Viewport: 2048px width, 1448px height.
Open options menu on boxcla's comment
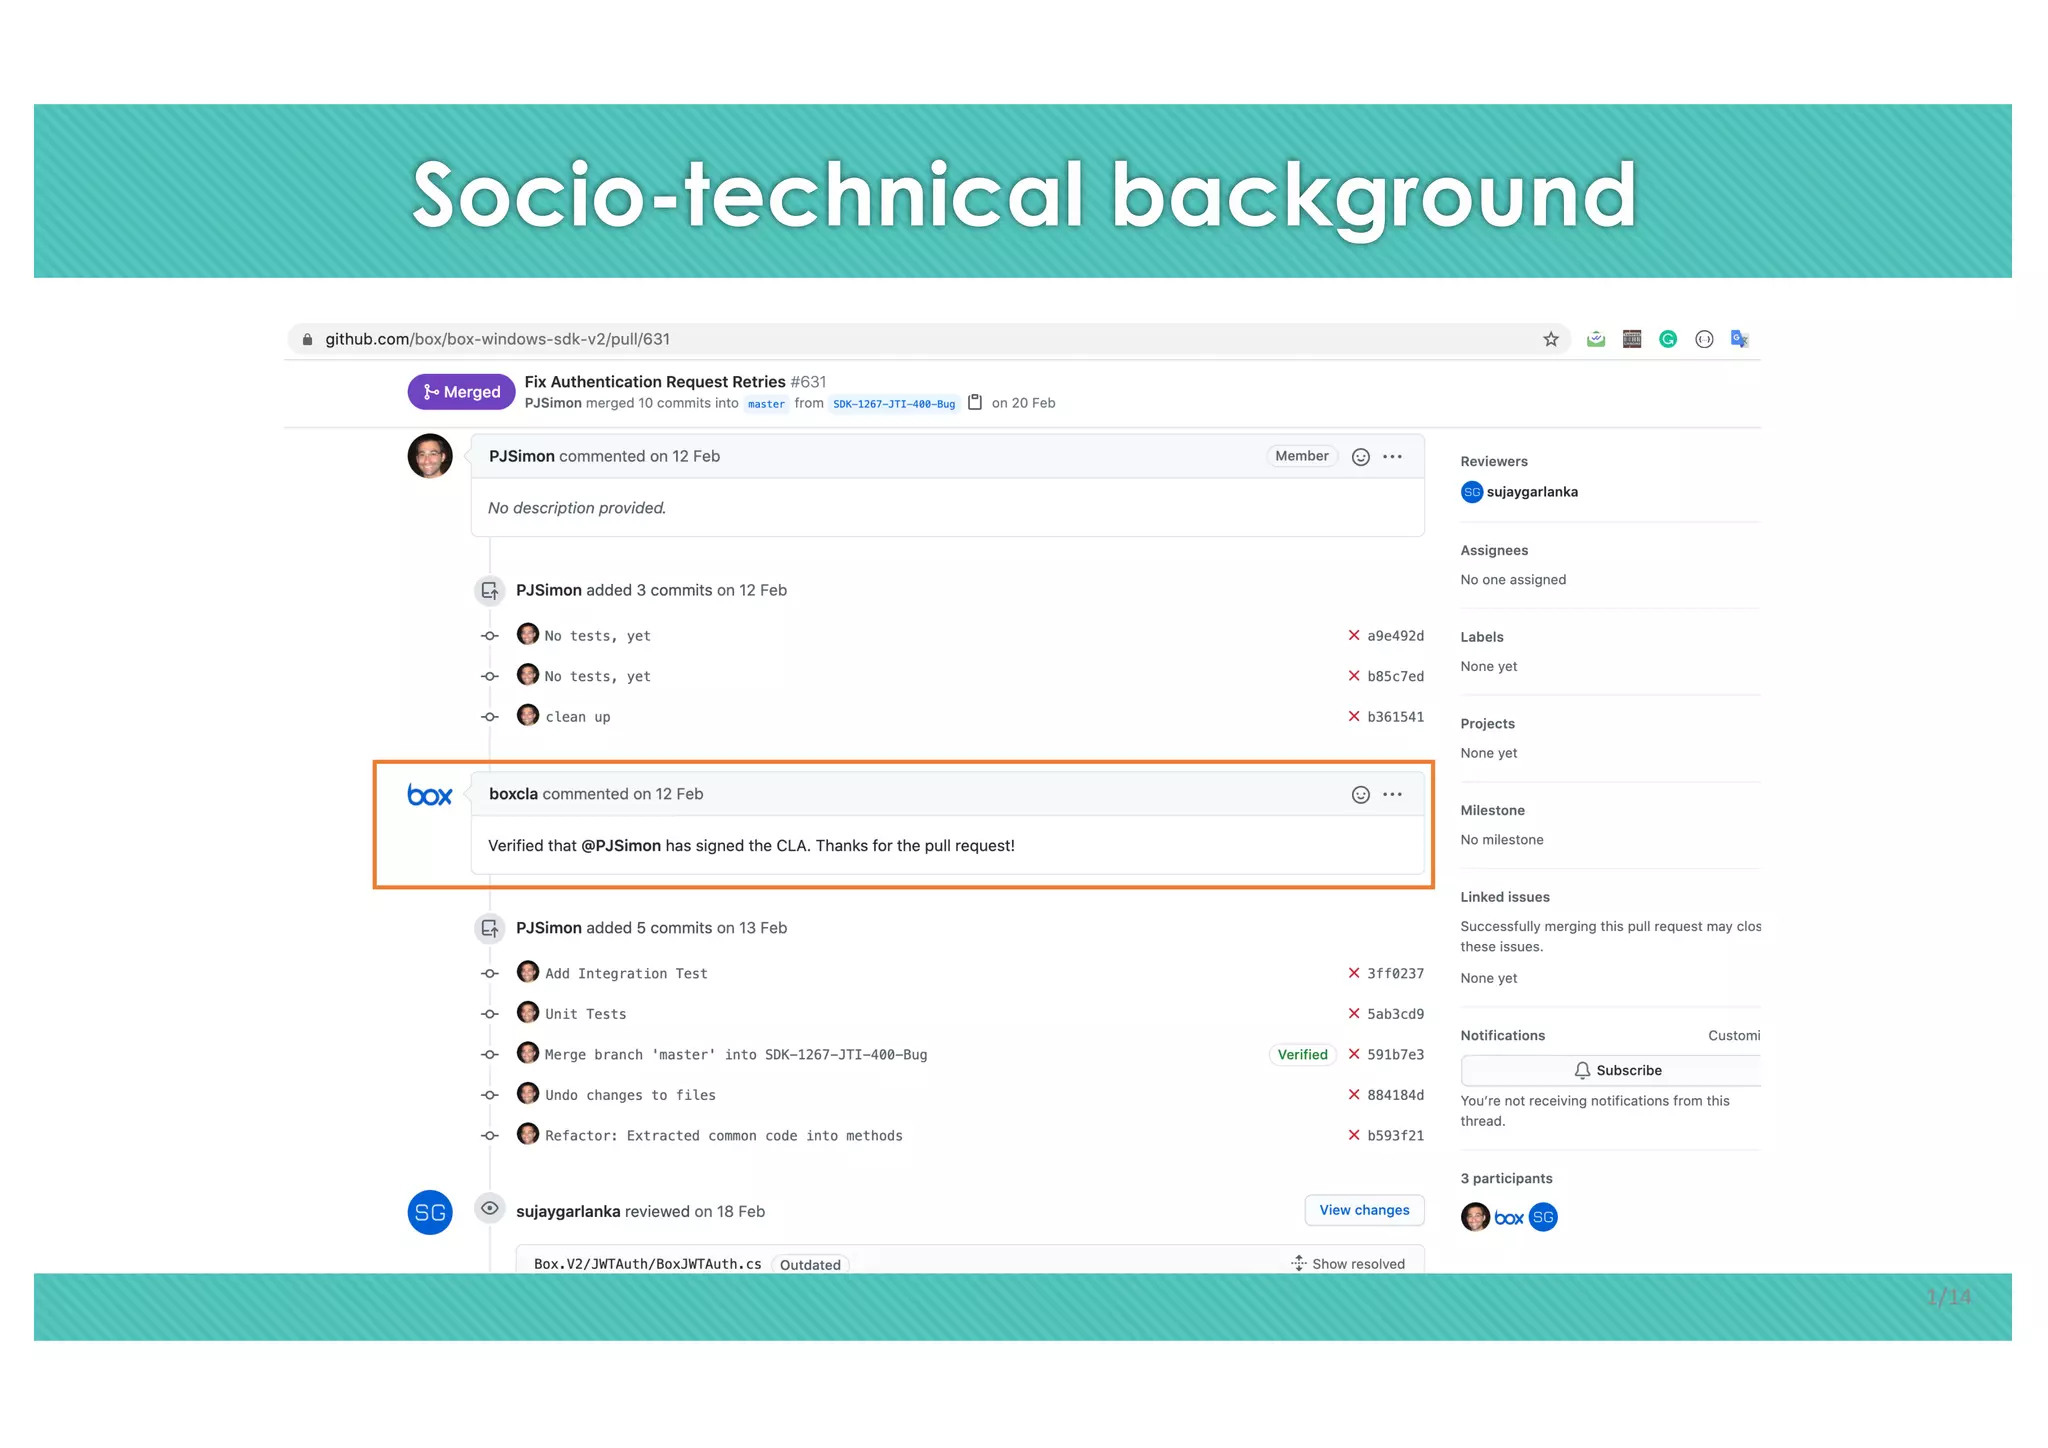pyautogui.click(x=1392, y=795)
